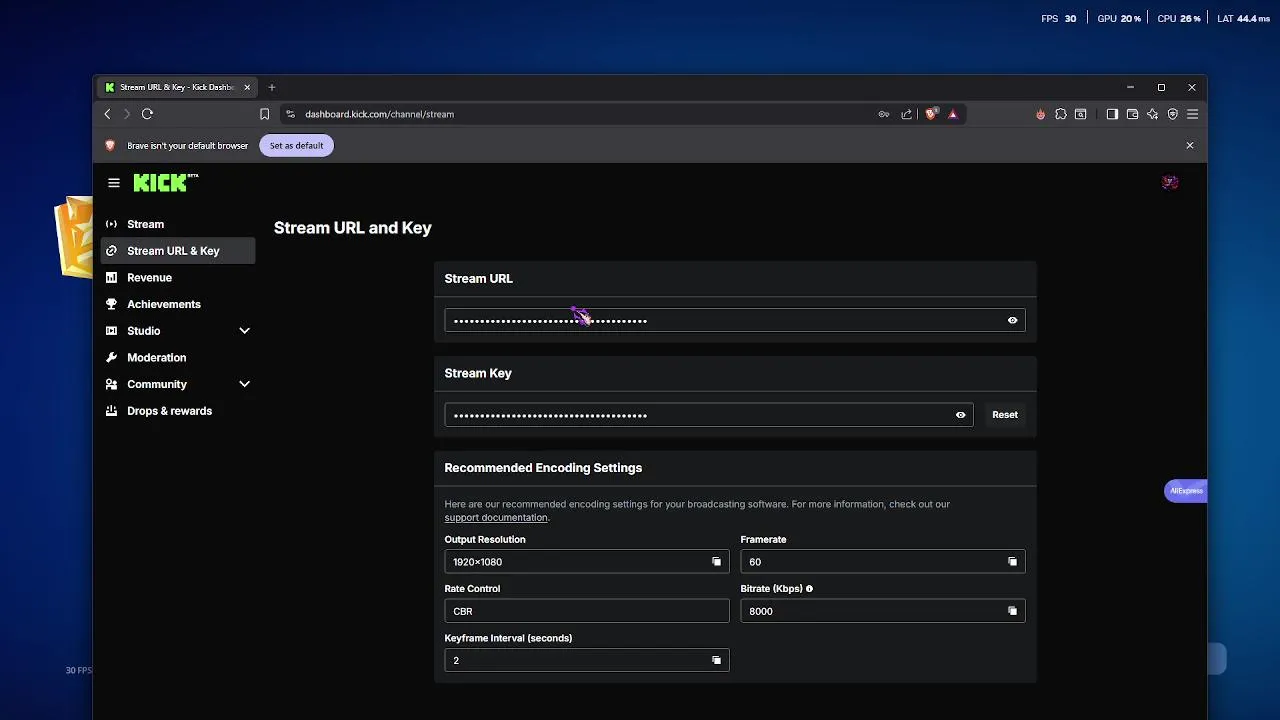Open the Brave main menu
The width and height of the screenshot is (1280, 720).
[1192, 114]
